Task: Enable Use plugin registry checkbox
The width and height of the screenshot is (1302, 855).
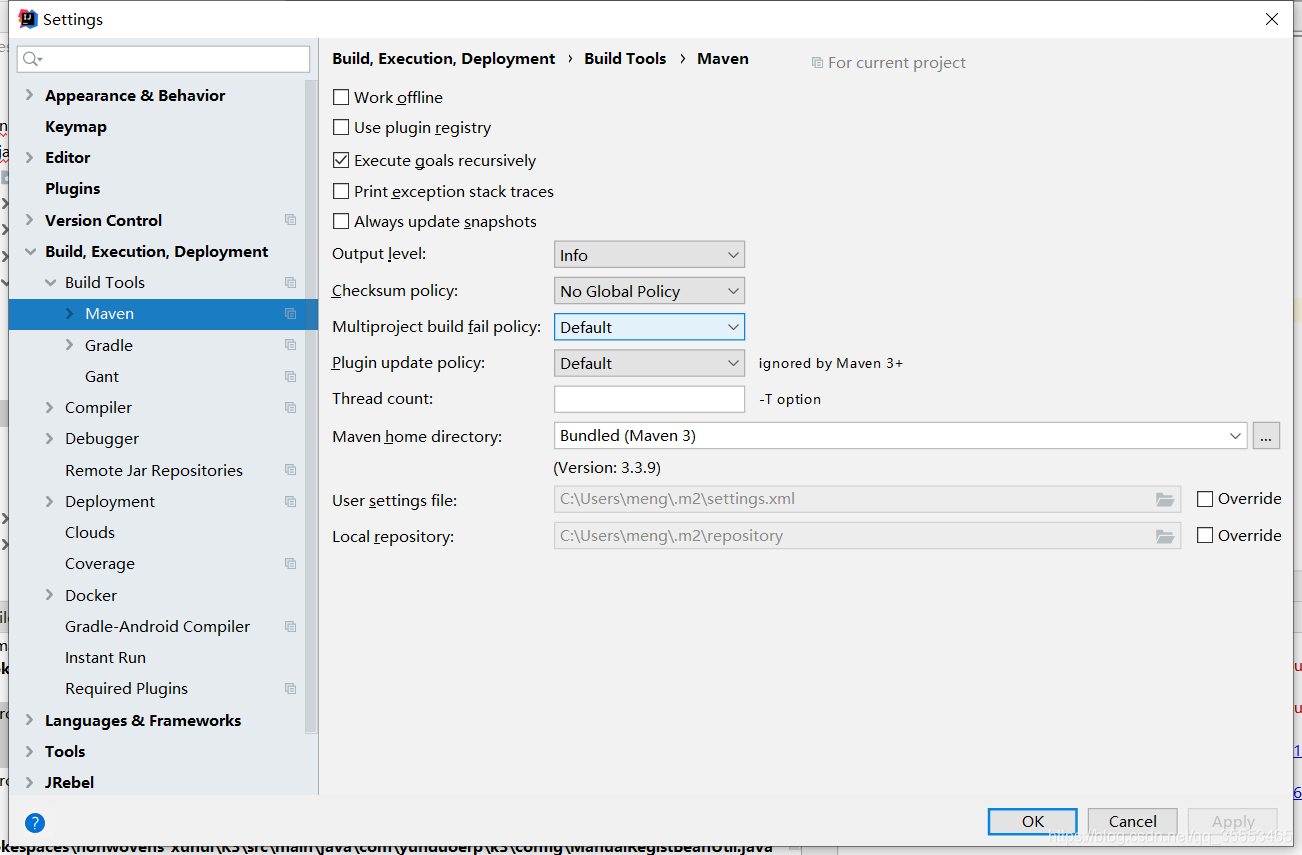Action: tap(341, 127)
